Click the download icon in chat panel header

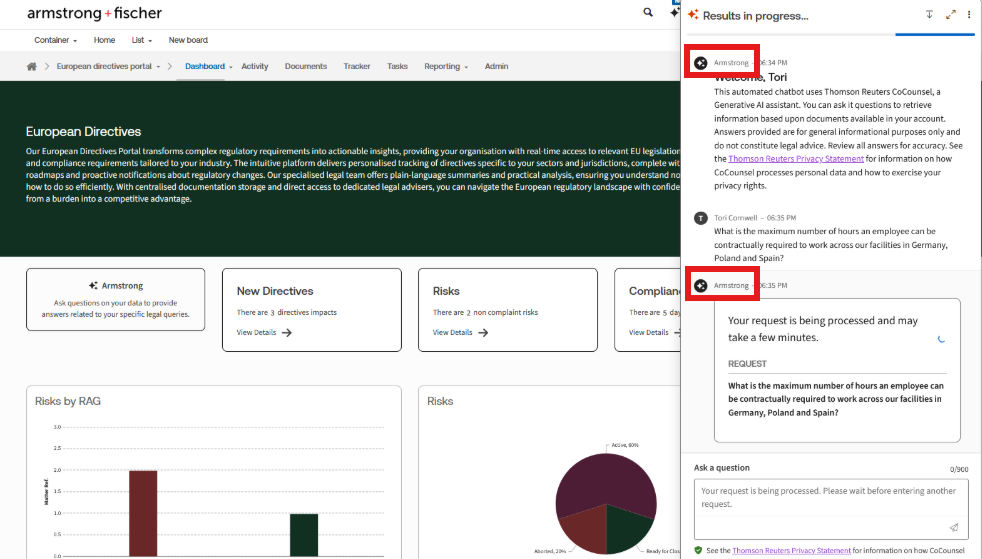[x=929, y=15]
